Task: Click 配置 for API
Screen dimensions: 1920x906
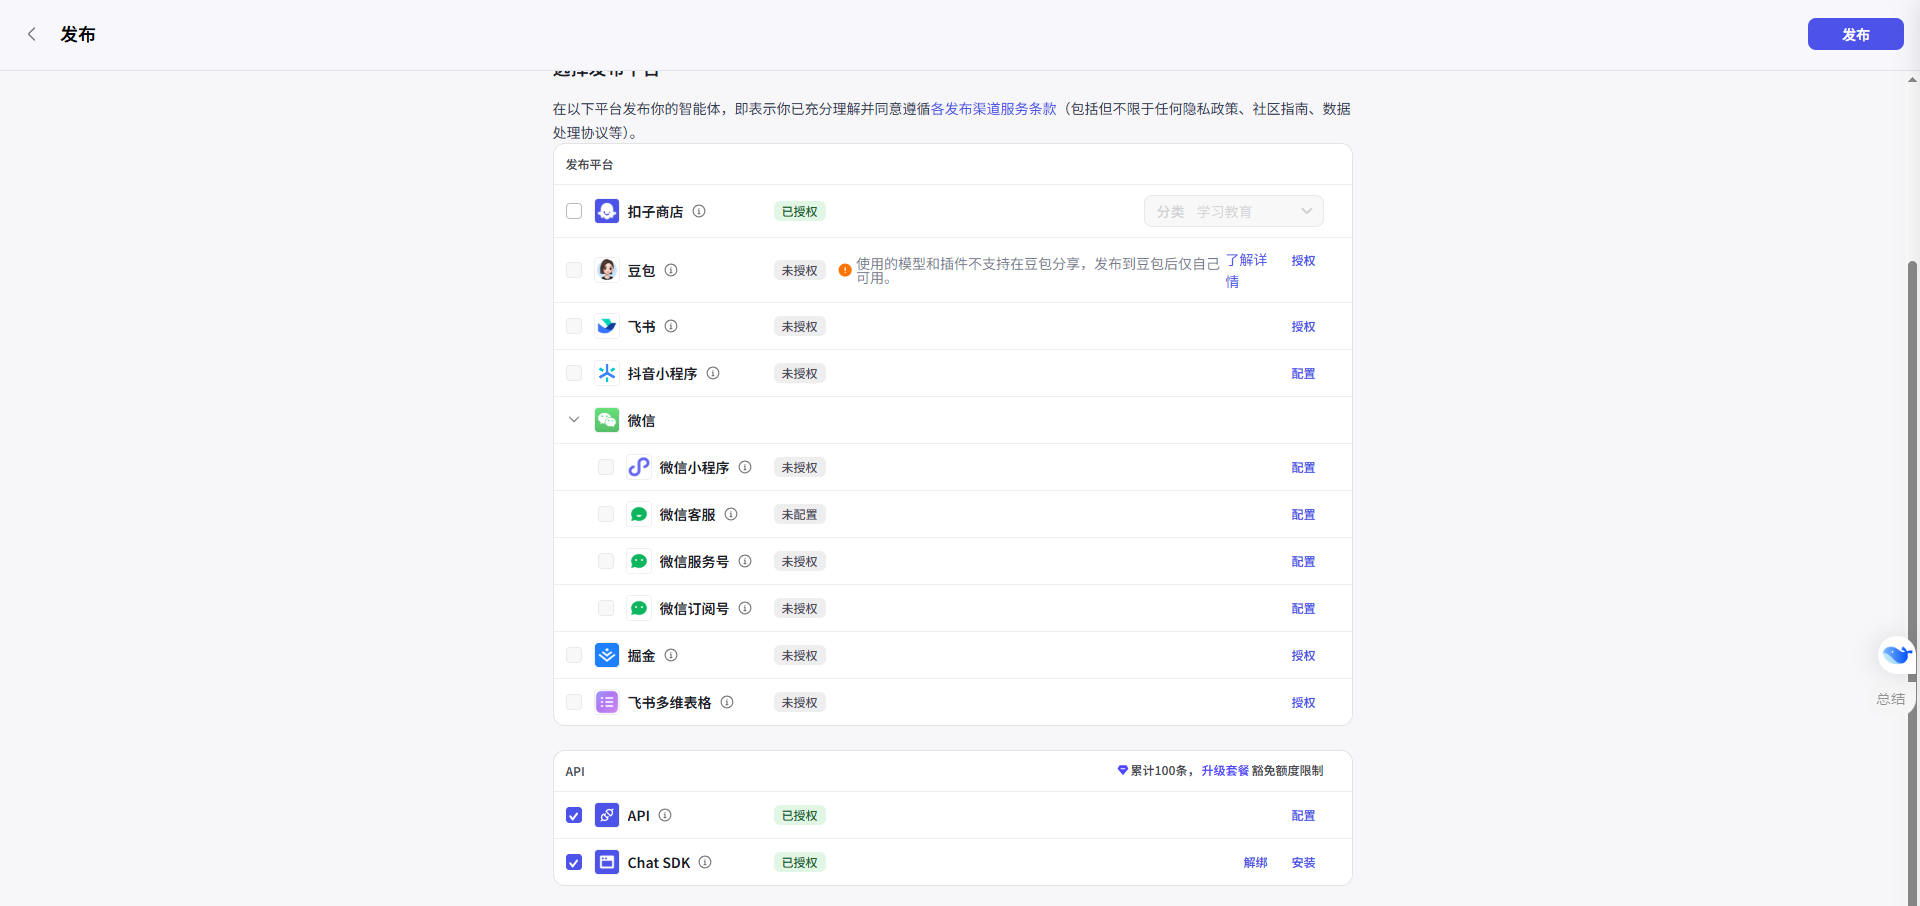Action: point(1303,815)
